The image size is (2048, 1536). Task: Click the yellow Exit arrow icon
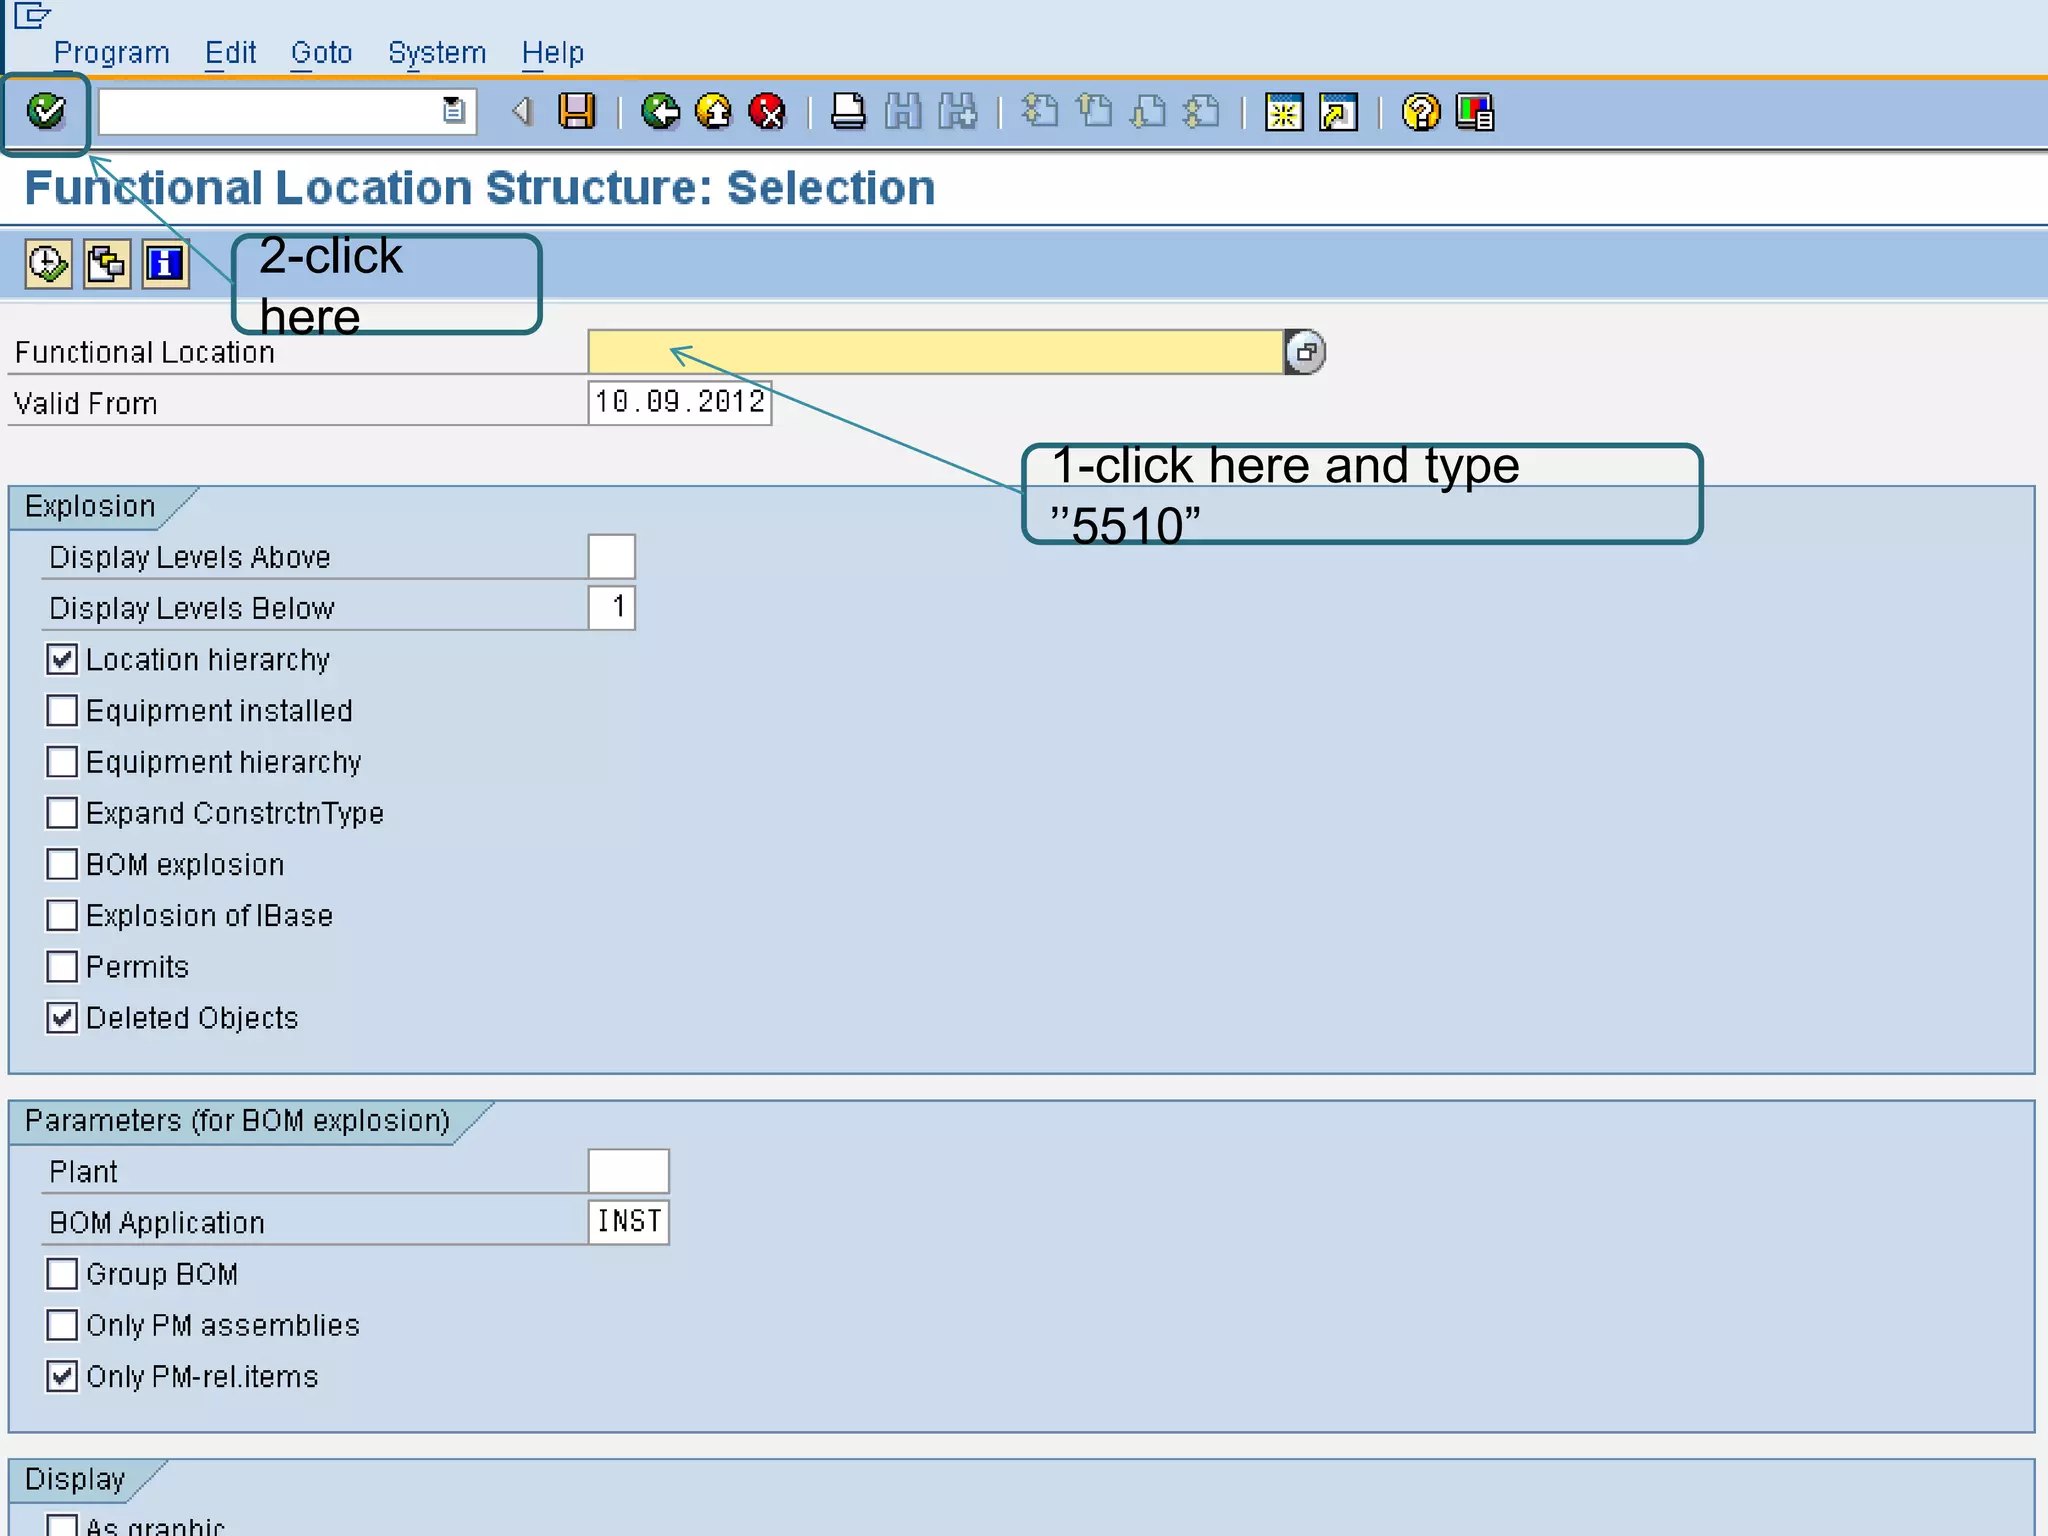pos(714,112)
